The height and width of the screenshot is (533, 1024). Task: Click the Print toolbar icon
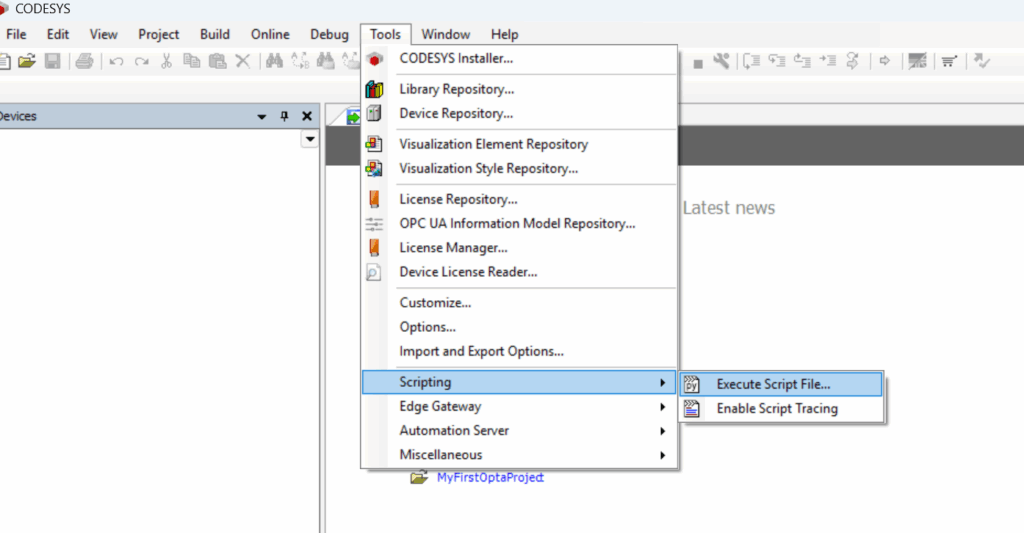tap(84, 61)
